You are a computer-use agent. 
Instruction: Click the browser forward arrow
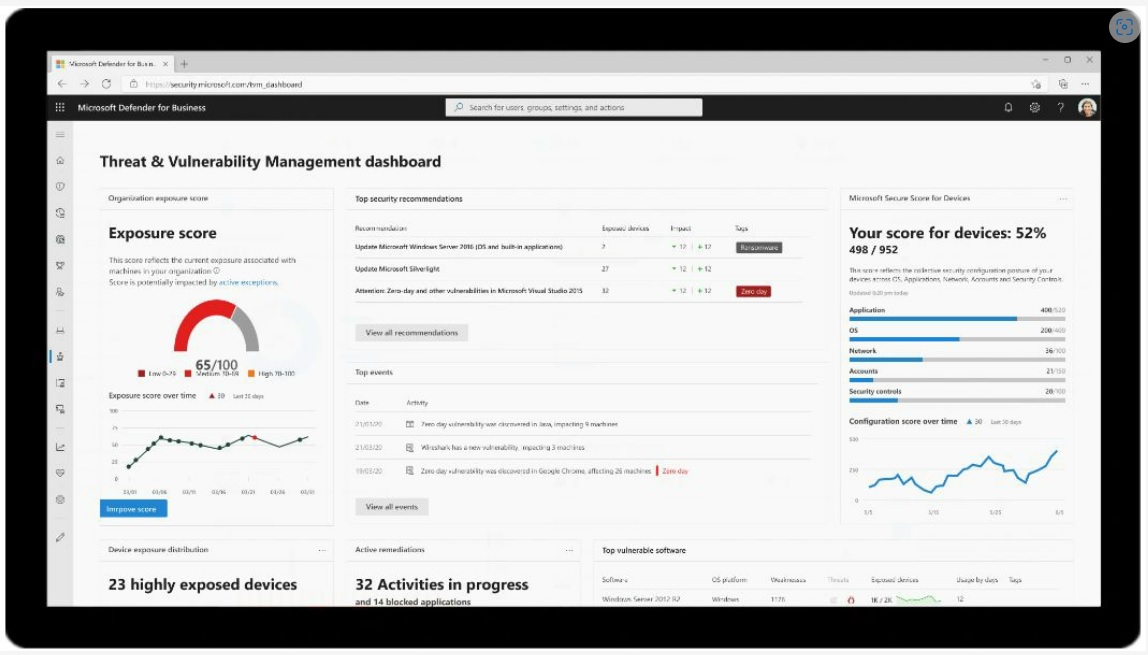[x=84, y=84]
